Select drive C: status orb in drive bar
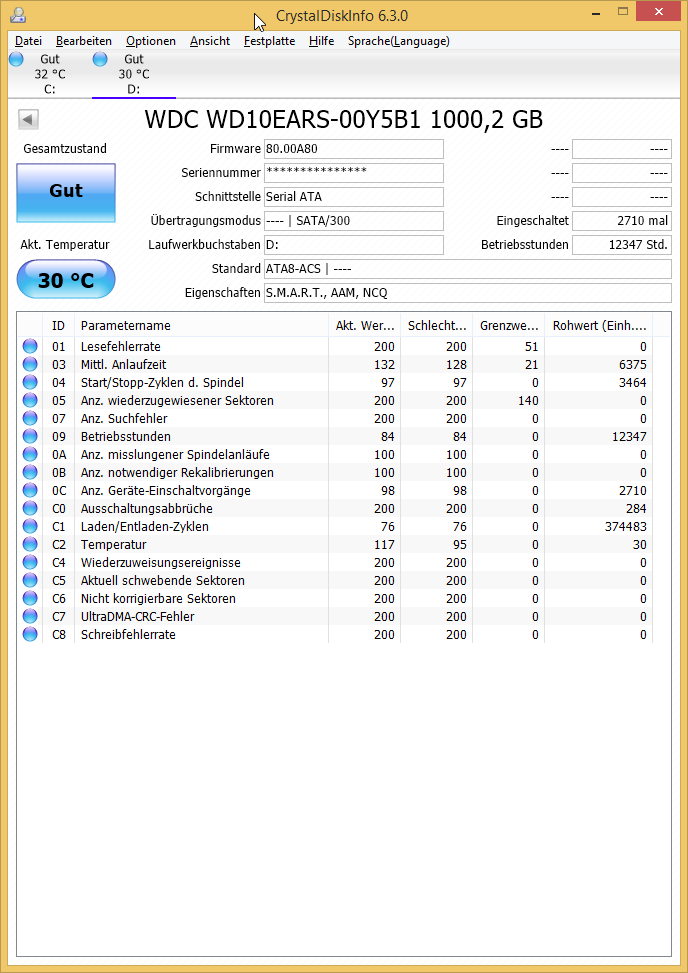The width and height of the screenshot is (688, 973). (16, 59)
